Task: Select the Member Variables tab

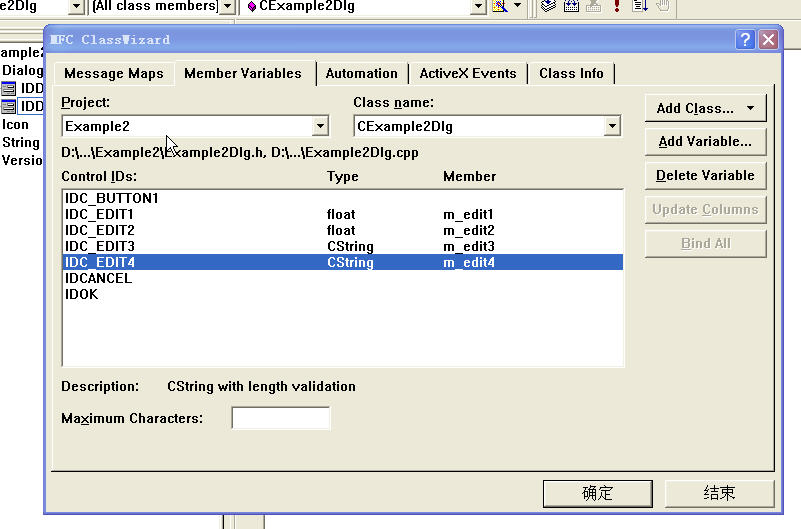Action: pos(243,74)
